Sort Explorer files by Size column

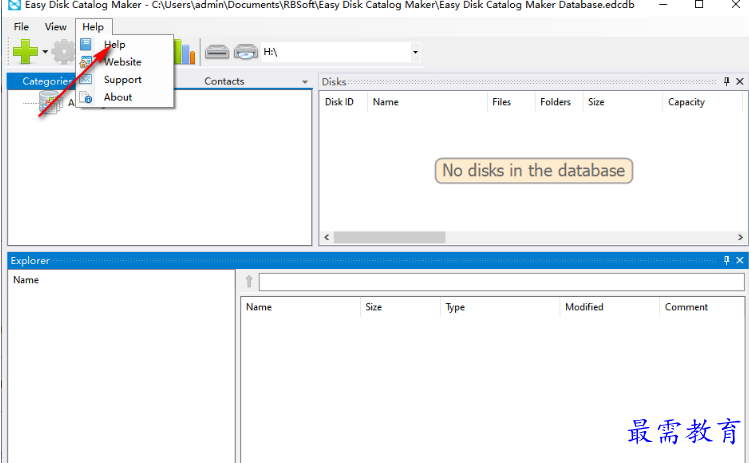tap(400, 307)
